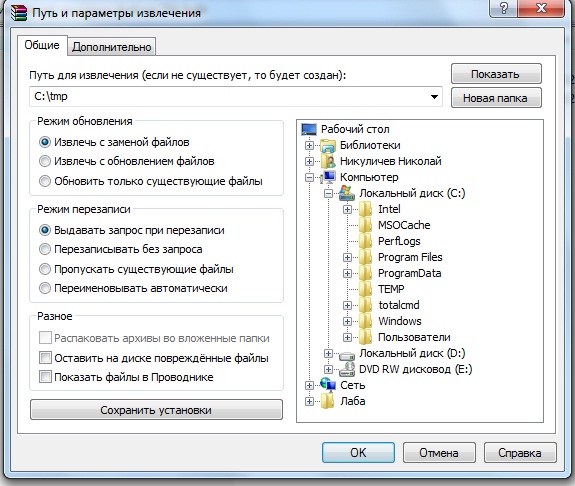Click the Сеть network globe icon
This screenshot has width=575, height=486.
tap(328, 385)
